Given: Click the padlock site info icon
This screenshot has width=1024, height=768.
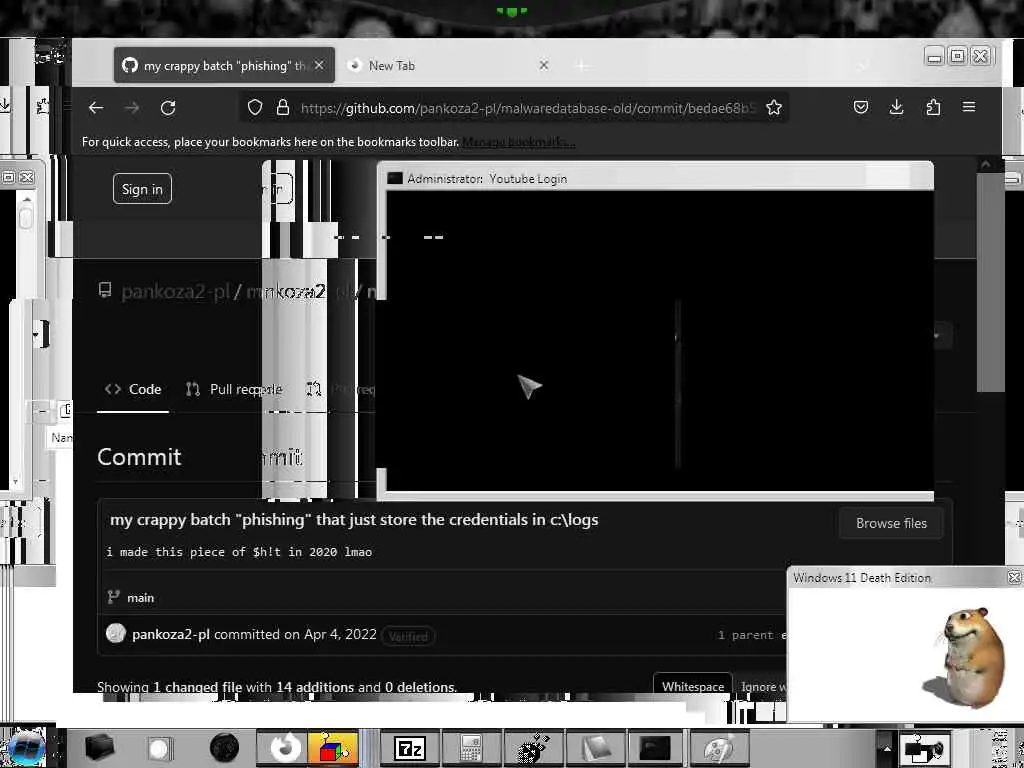Looking at the screenshot, I should click(282, 107).
